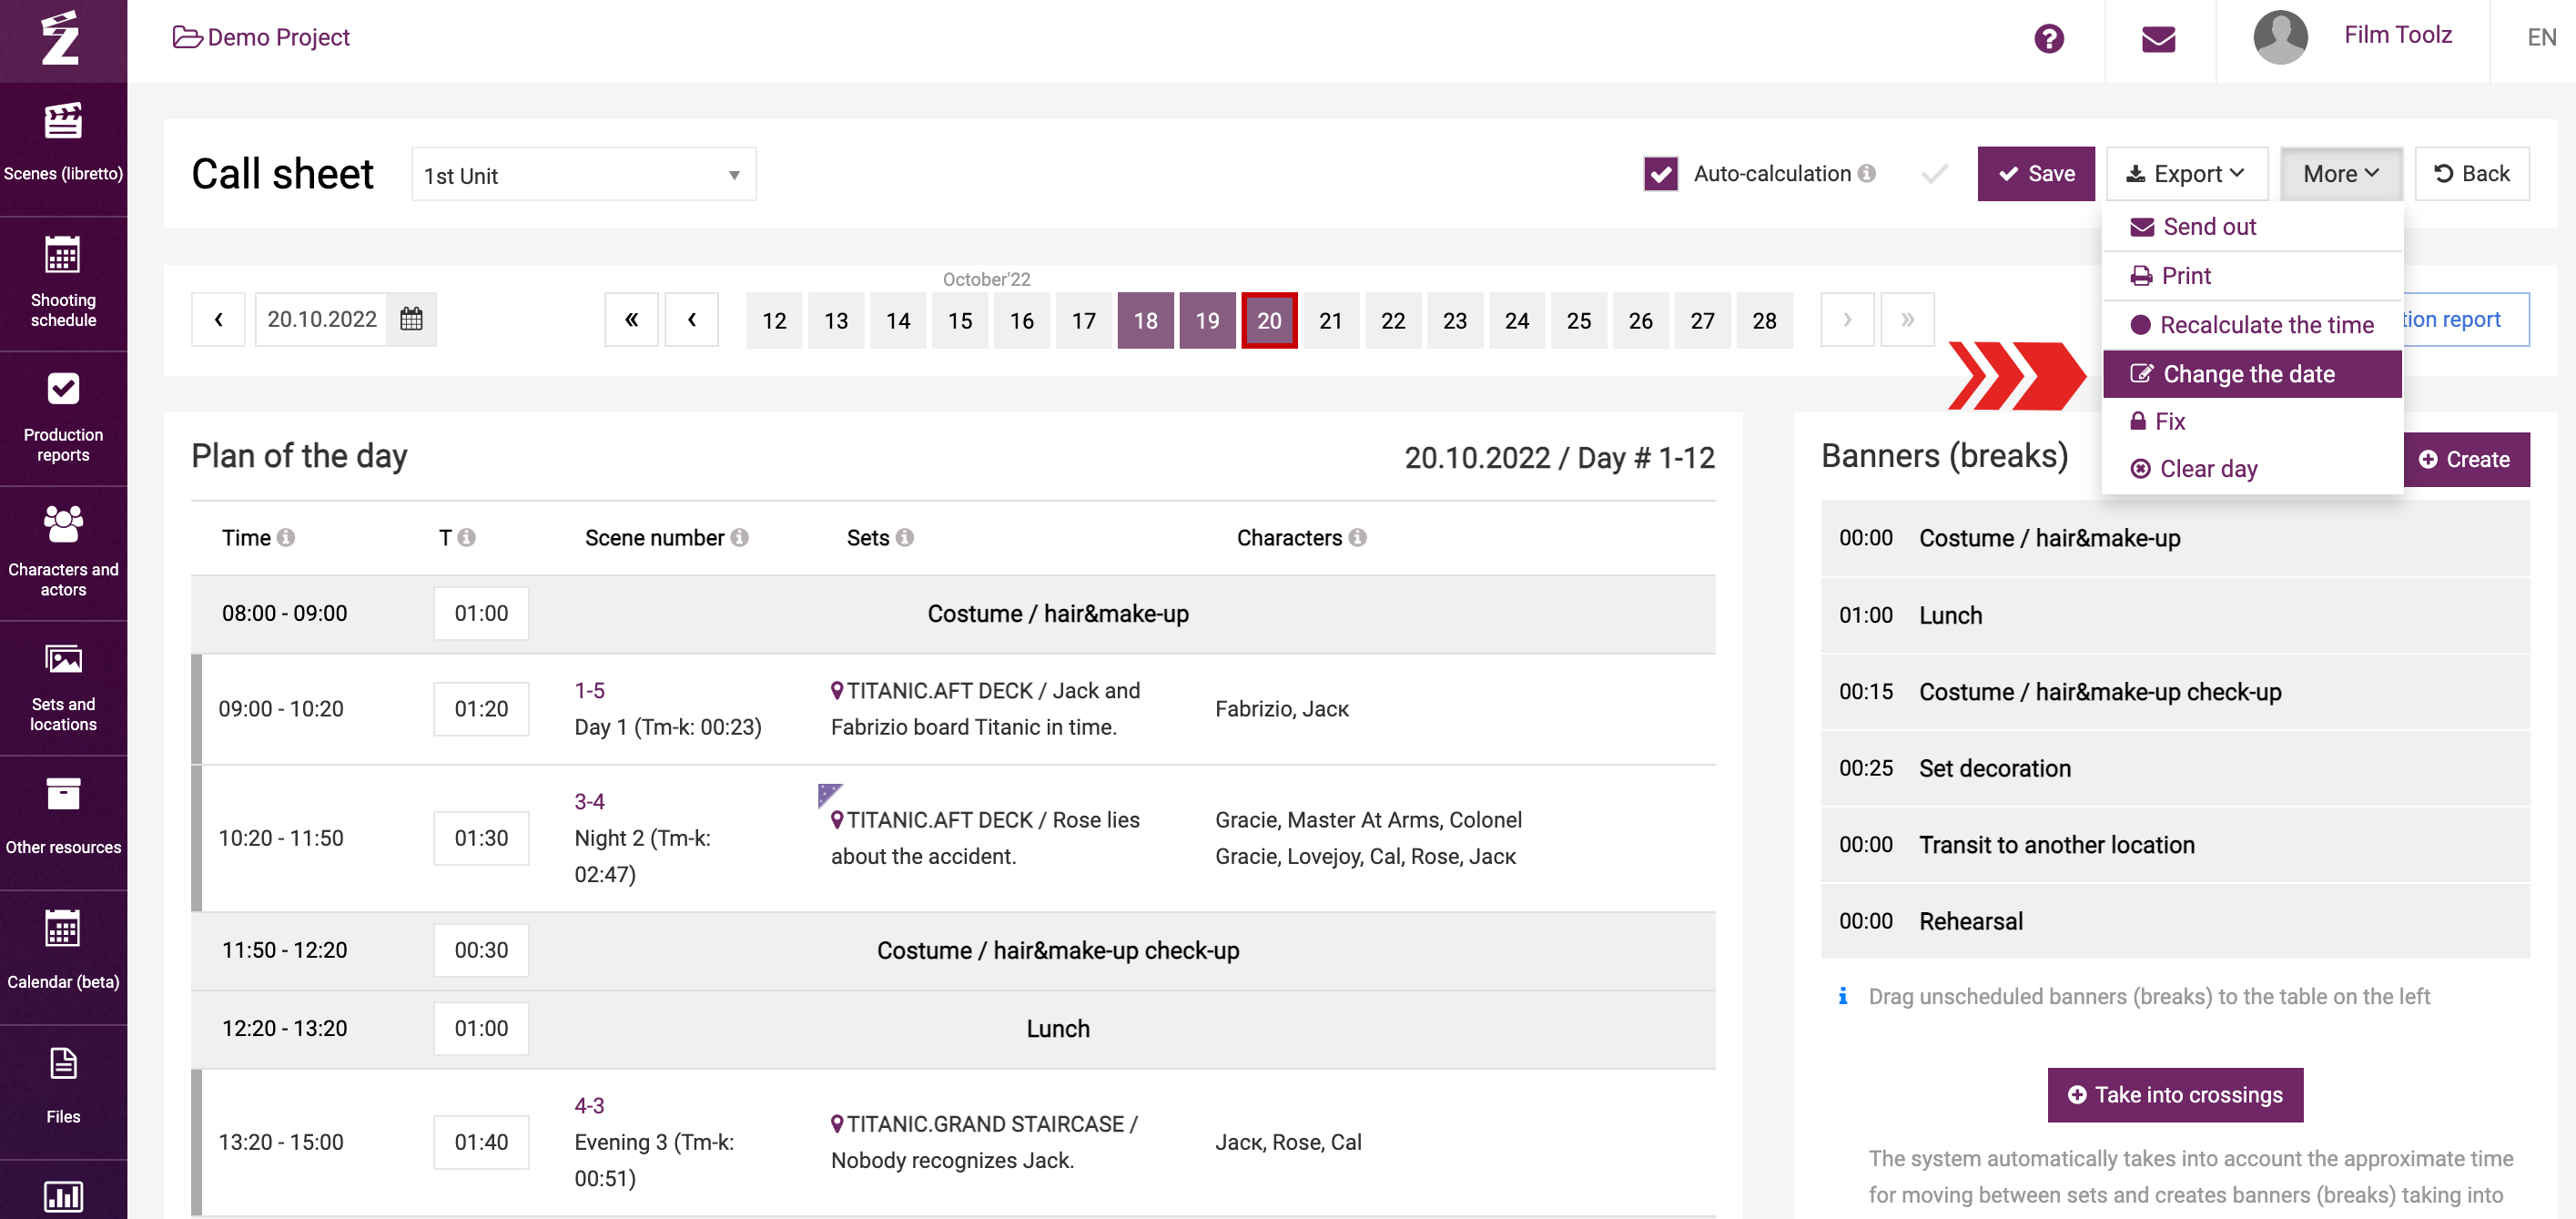Click the Film Toolz user avatar
This screenshot has width=2576, height=1219.
[2280, 38]
